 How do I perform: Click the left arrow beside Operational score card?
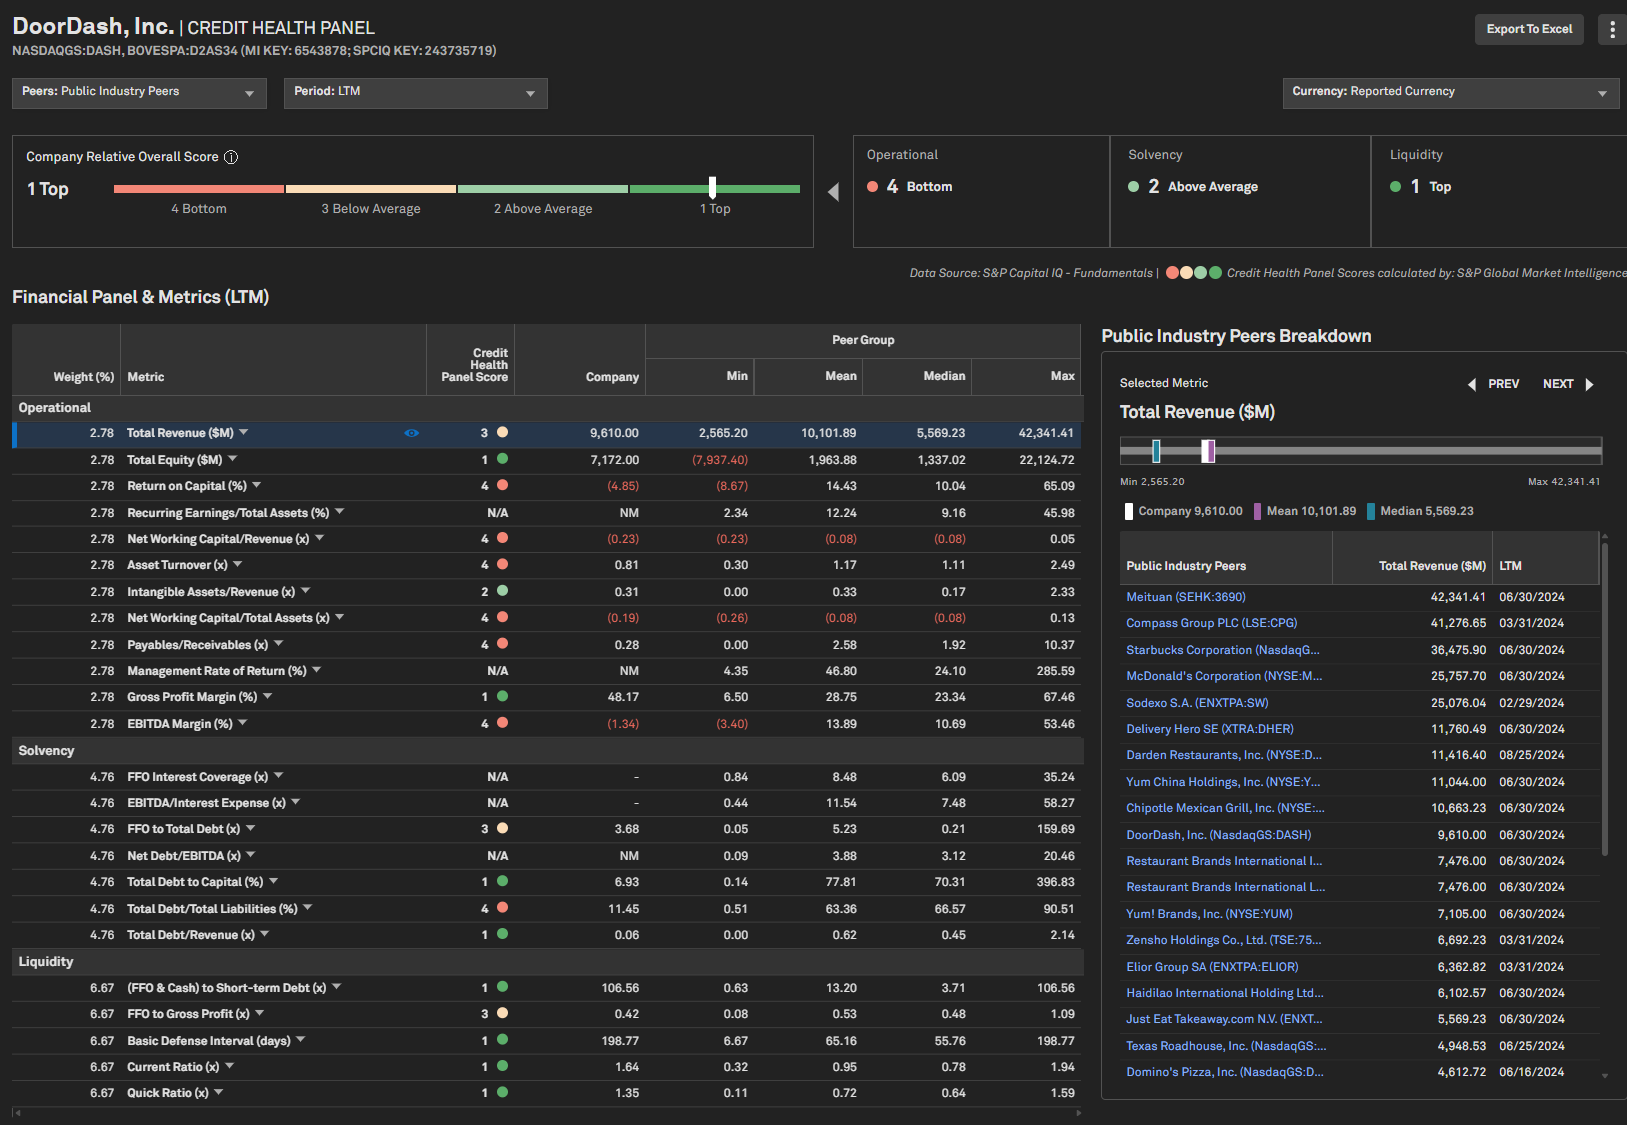coord(833,192)
